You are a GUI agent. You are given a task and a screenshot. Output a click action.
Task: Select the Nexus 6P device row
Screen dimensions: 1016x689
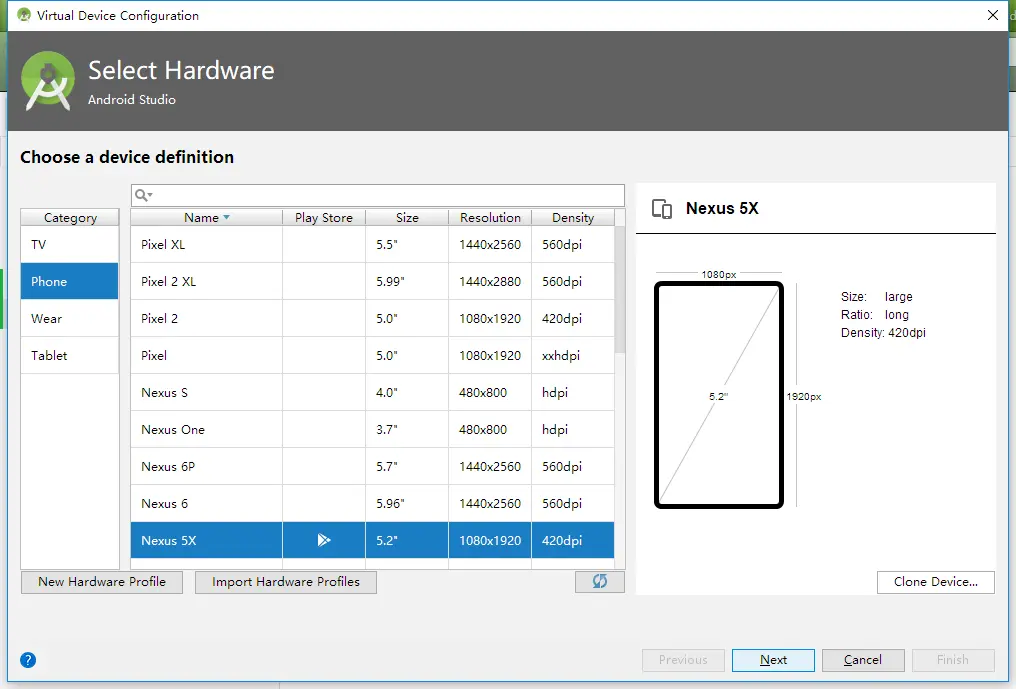click(x=373, y=466)
